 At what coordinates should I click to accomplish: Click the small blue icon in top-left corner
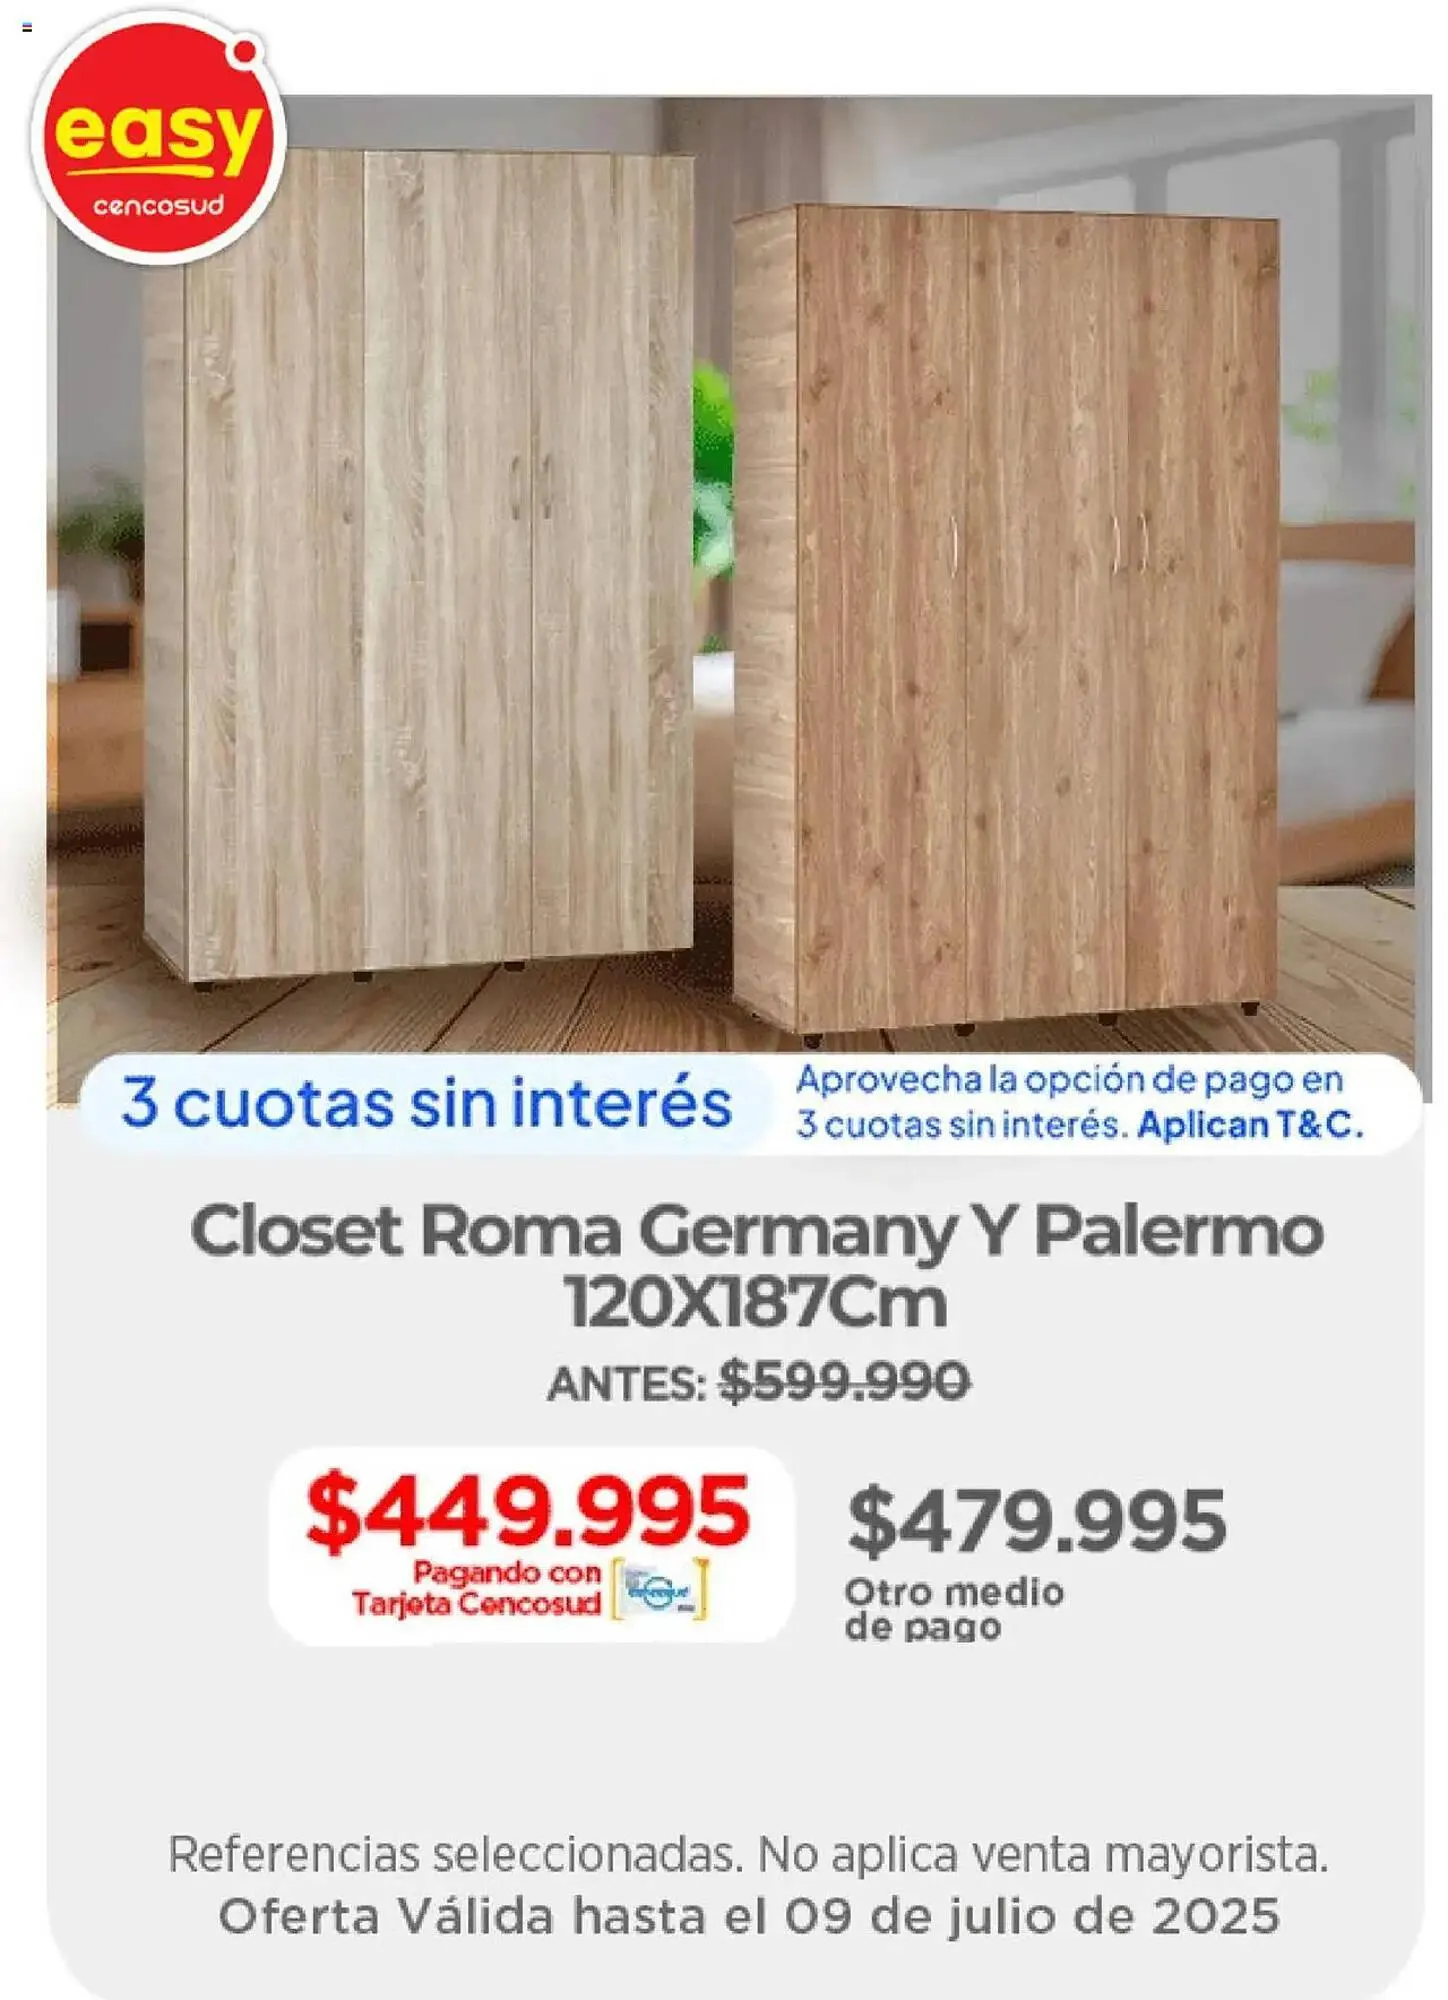[27, 27]
